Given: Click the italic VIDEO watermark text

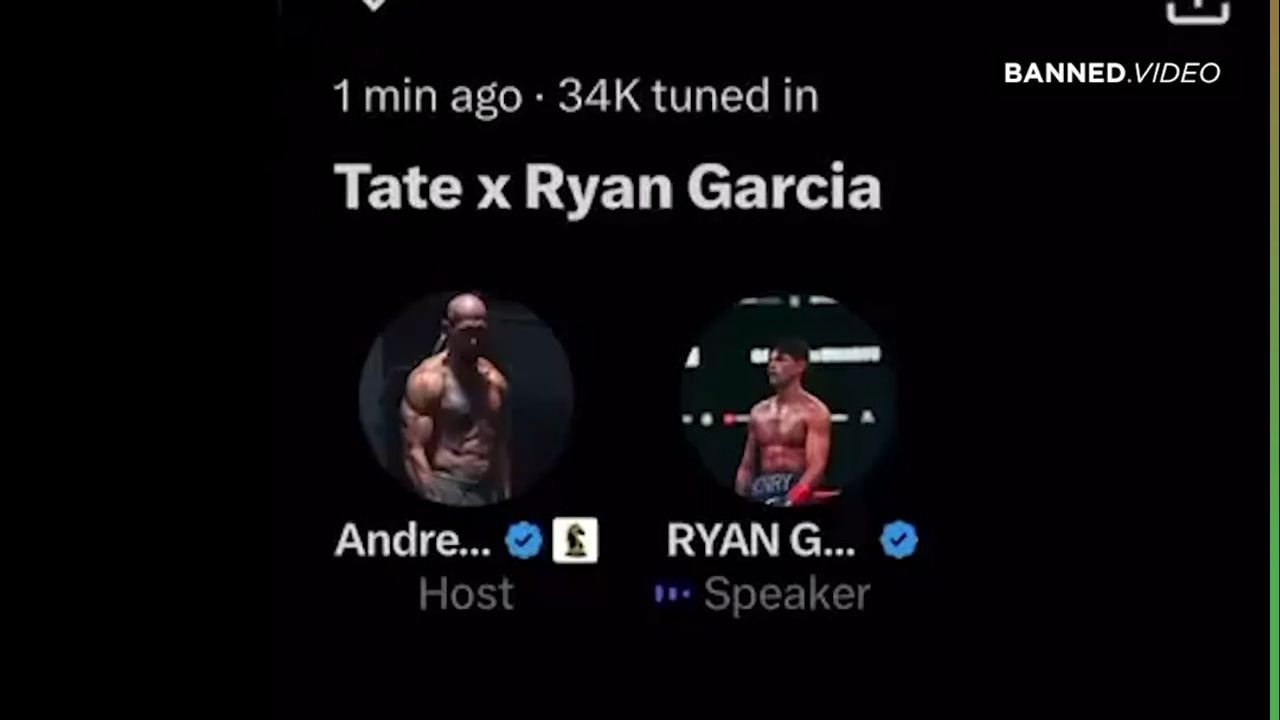Looking at the screenshot, I should point(1176,73).
